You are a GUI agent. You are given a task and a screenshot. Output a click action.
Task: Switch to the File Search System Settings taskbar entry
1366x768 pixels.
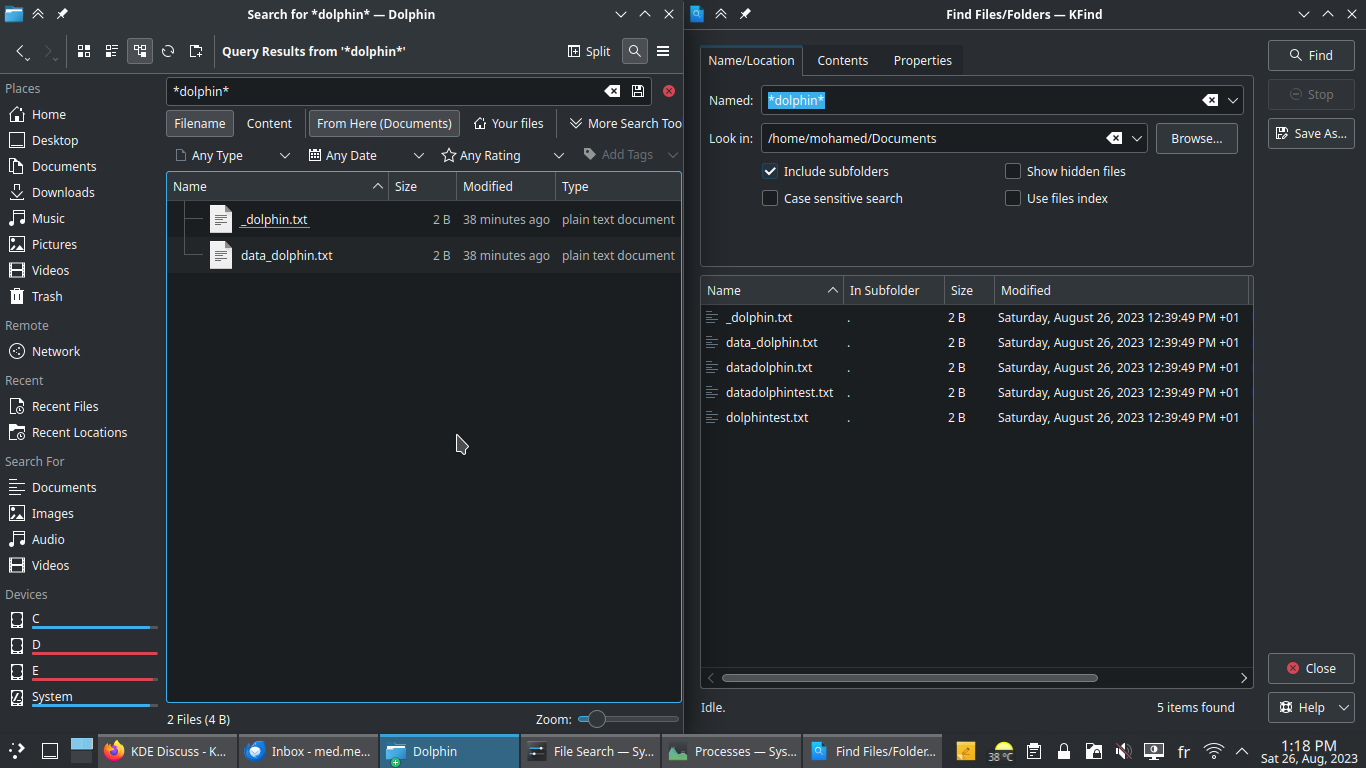pyautogui.click(x=590, y=751)
